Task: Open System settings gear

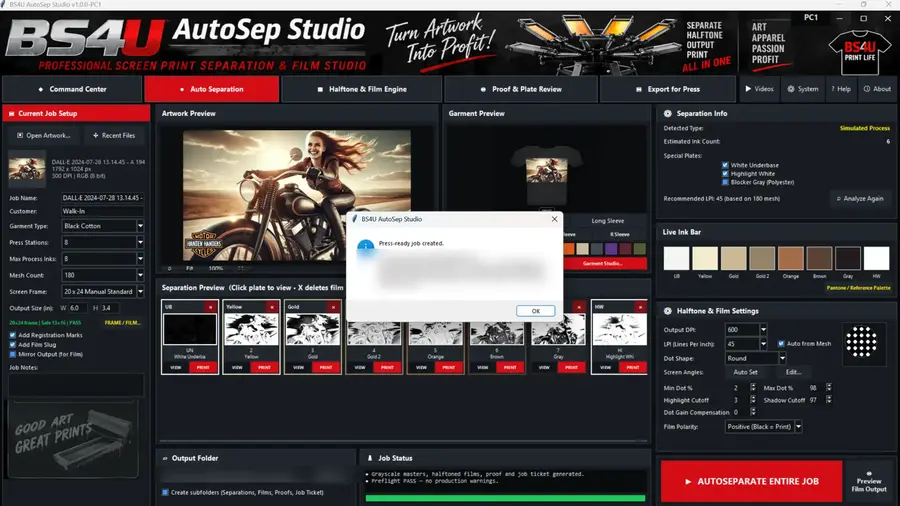Action: click(x=802, y=89)
